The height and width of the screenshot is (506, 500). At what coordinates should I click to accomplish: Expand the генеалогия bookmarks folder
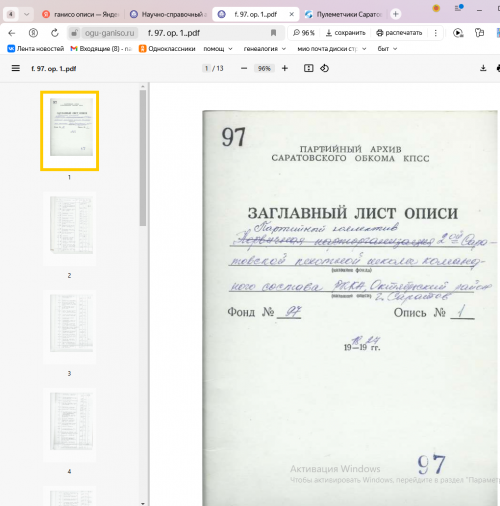pyautogui.click(x=265, y=49)
